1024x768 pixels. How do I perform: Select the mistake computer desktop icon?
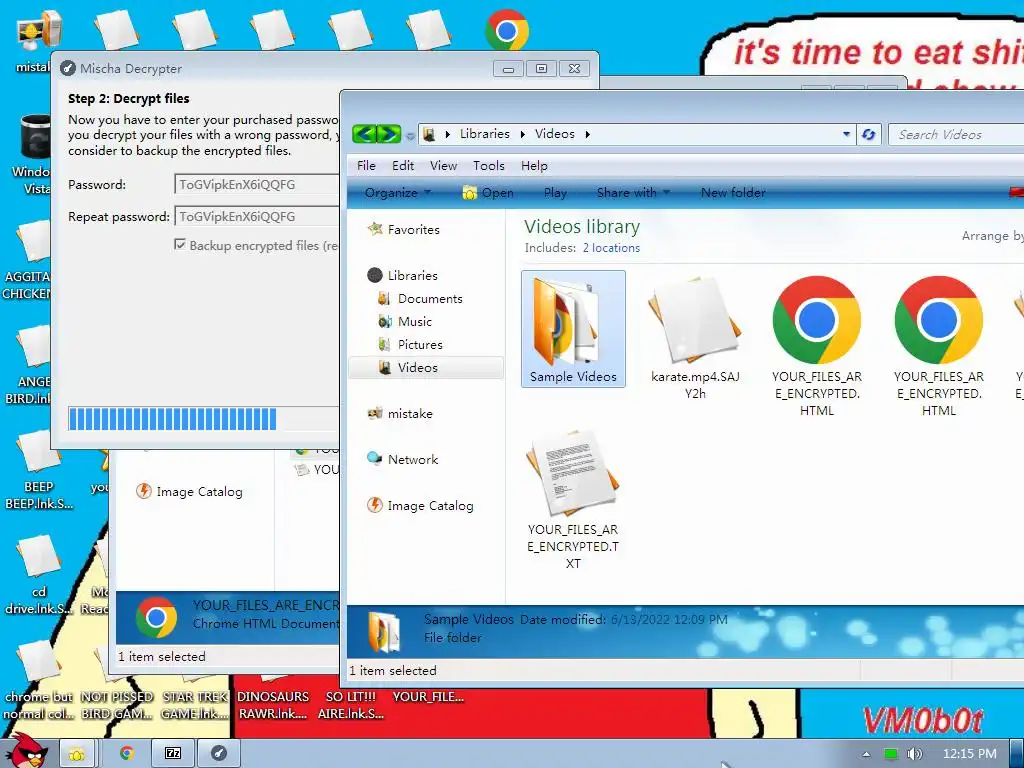39,29
